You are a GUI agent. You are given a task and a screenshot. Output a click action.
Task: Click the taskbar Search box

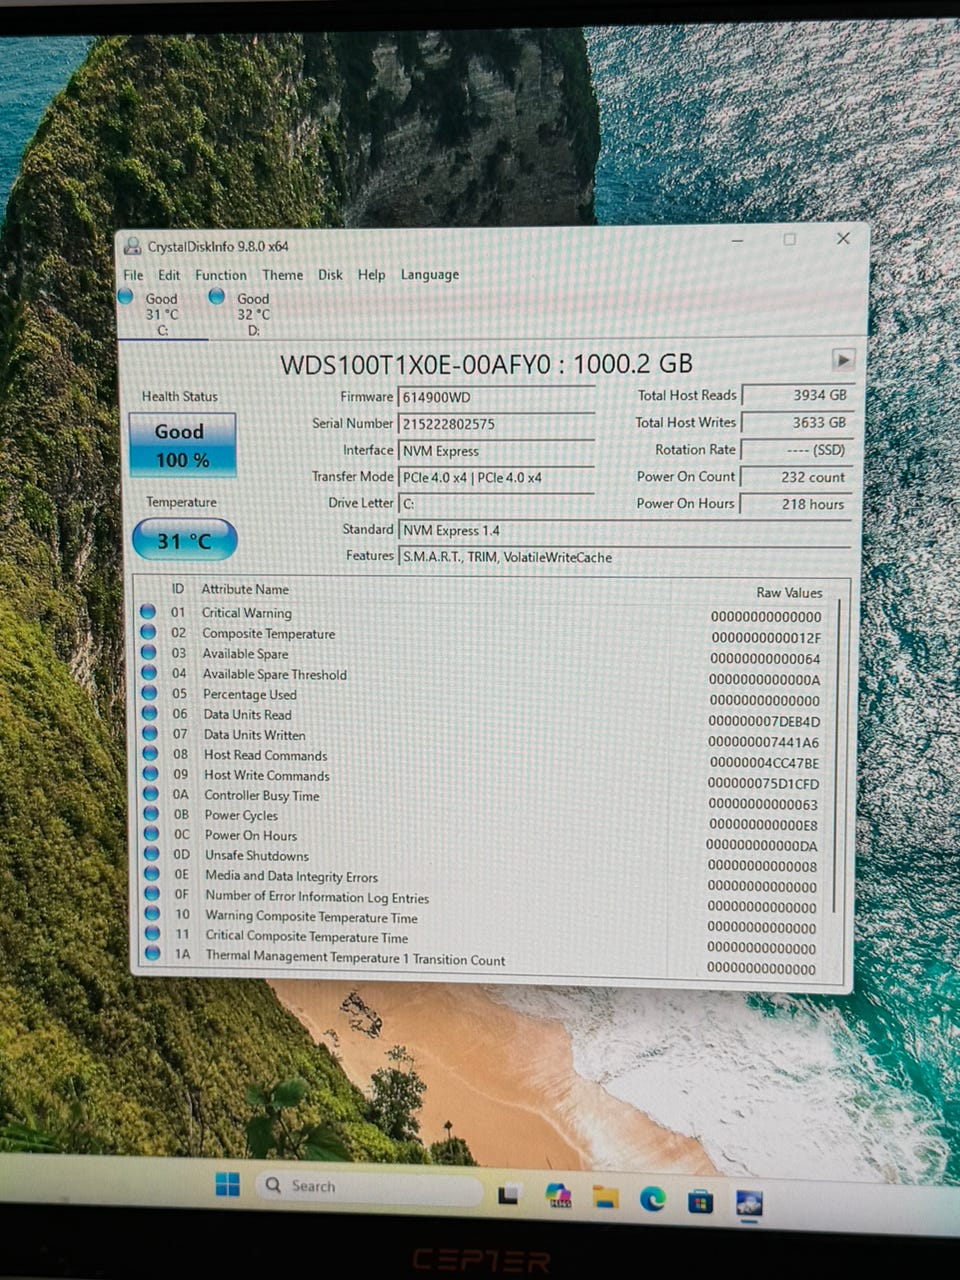click(371, 1187)
